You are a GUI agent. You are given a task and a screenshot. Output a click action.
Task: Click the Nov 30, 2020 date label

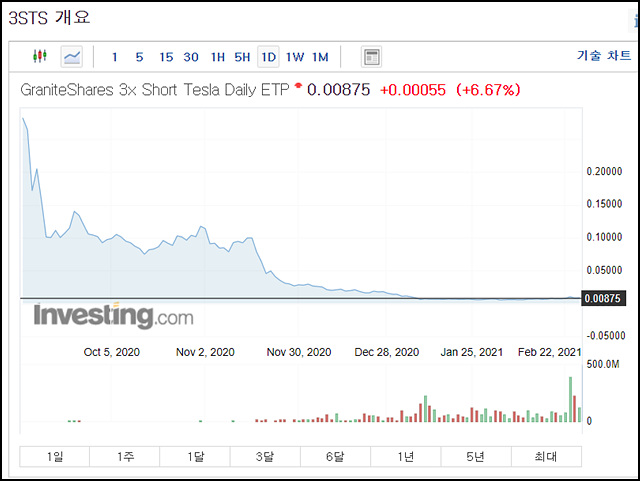pos(299,352)
